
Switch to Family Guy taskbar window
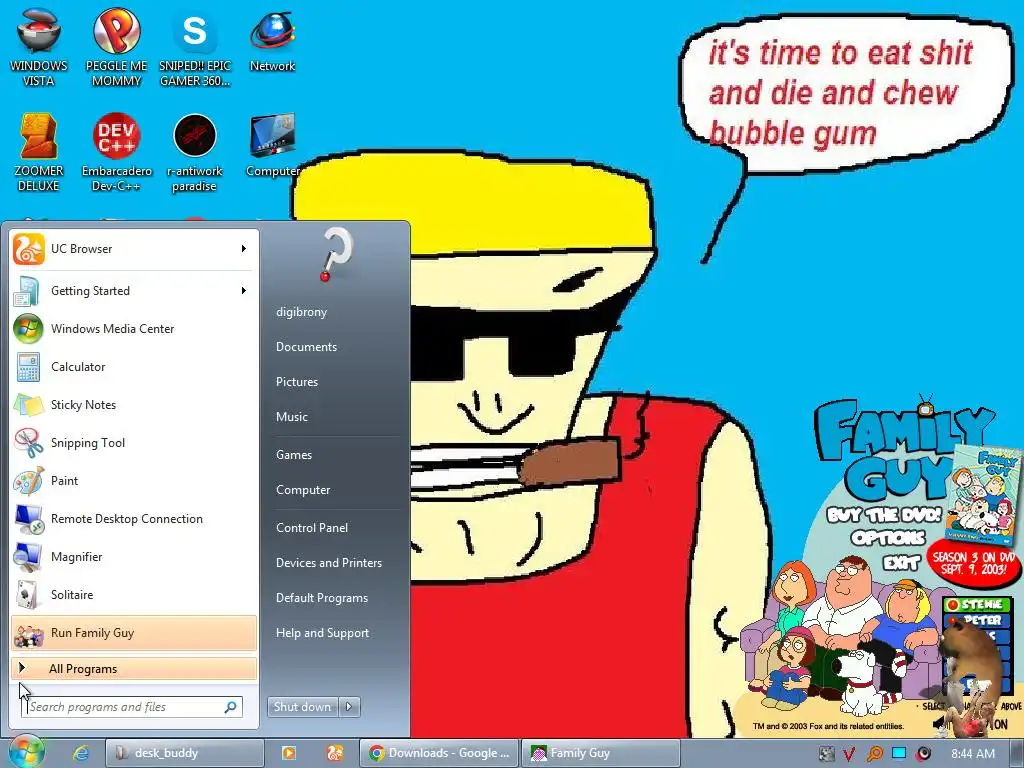(x=601, y=753)
